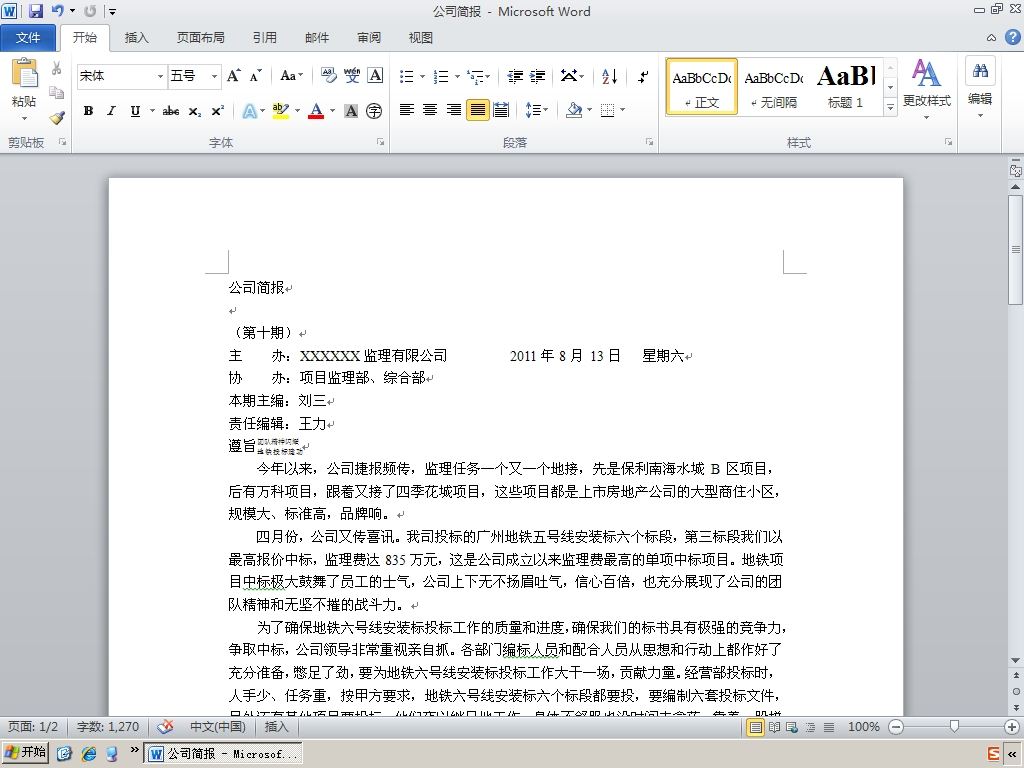Image resolution: width=1024 pixels, height=768 pixels.
Task: Click the vertical scrollbar thumb
Action: (1016, 249)
